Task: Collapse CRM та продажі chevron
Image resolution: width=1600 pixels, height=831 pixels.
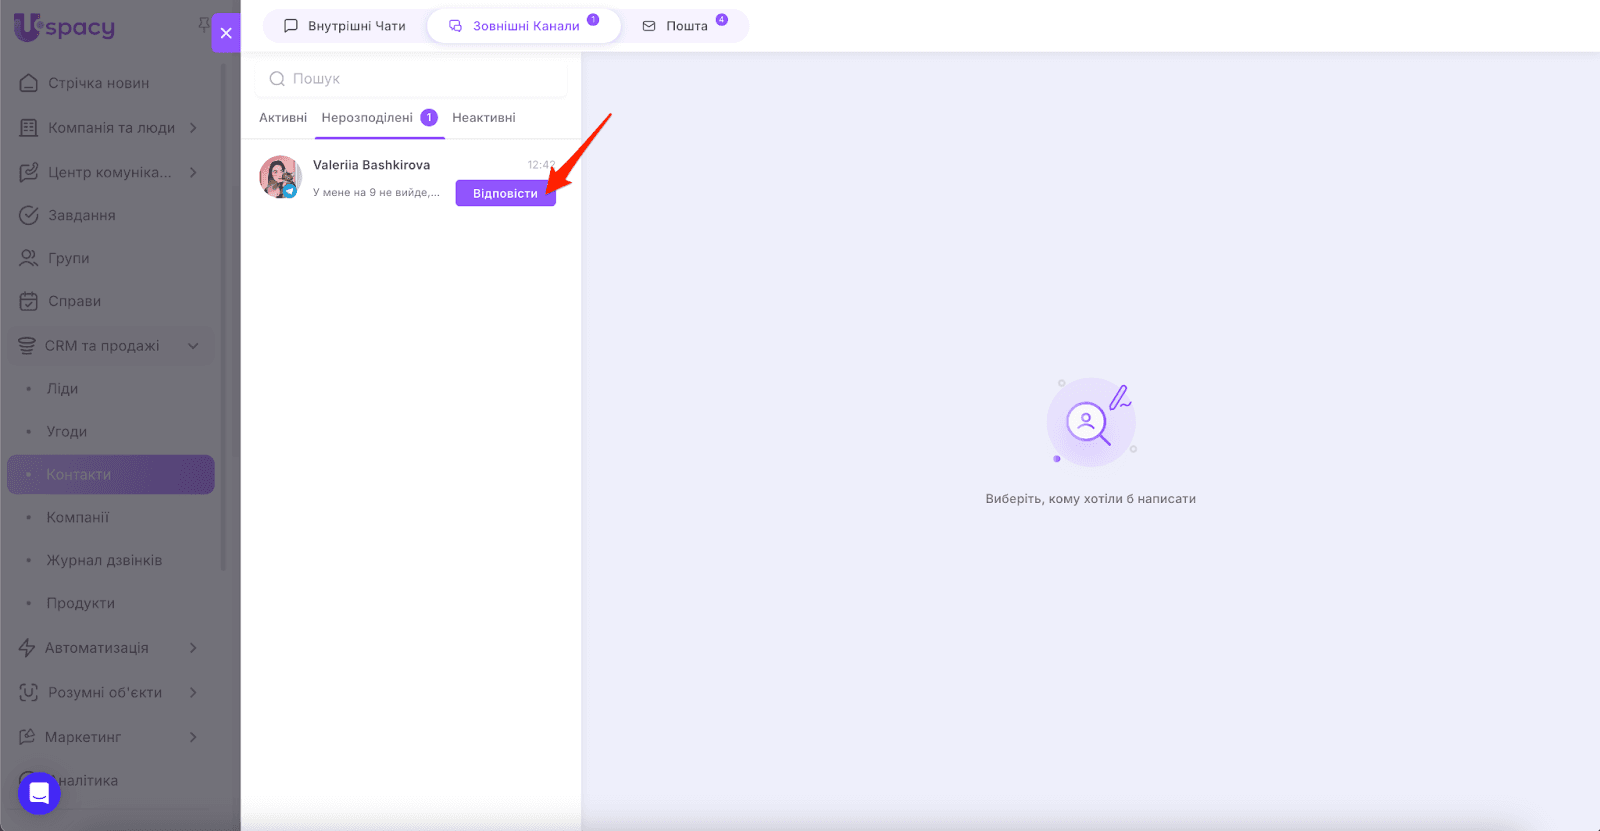Action: click(x=193, y=346)
